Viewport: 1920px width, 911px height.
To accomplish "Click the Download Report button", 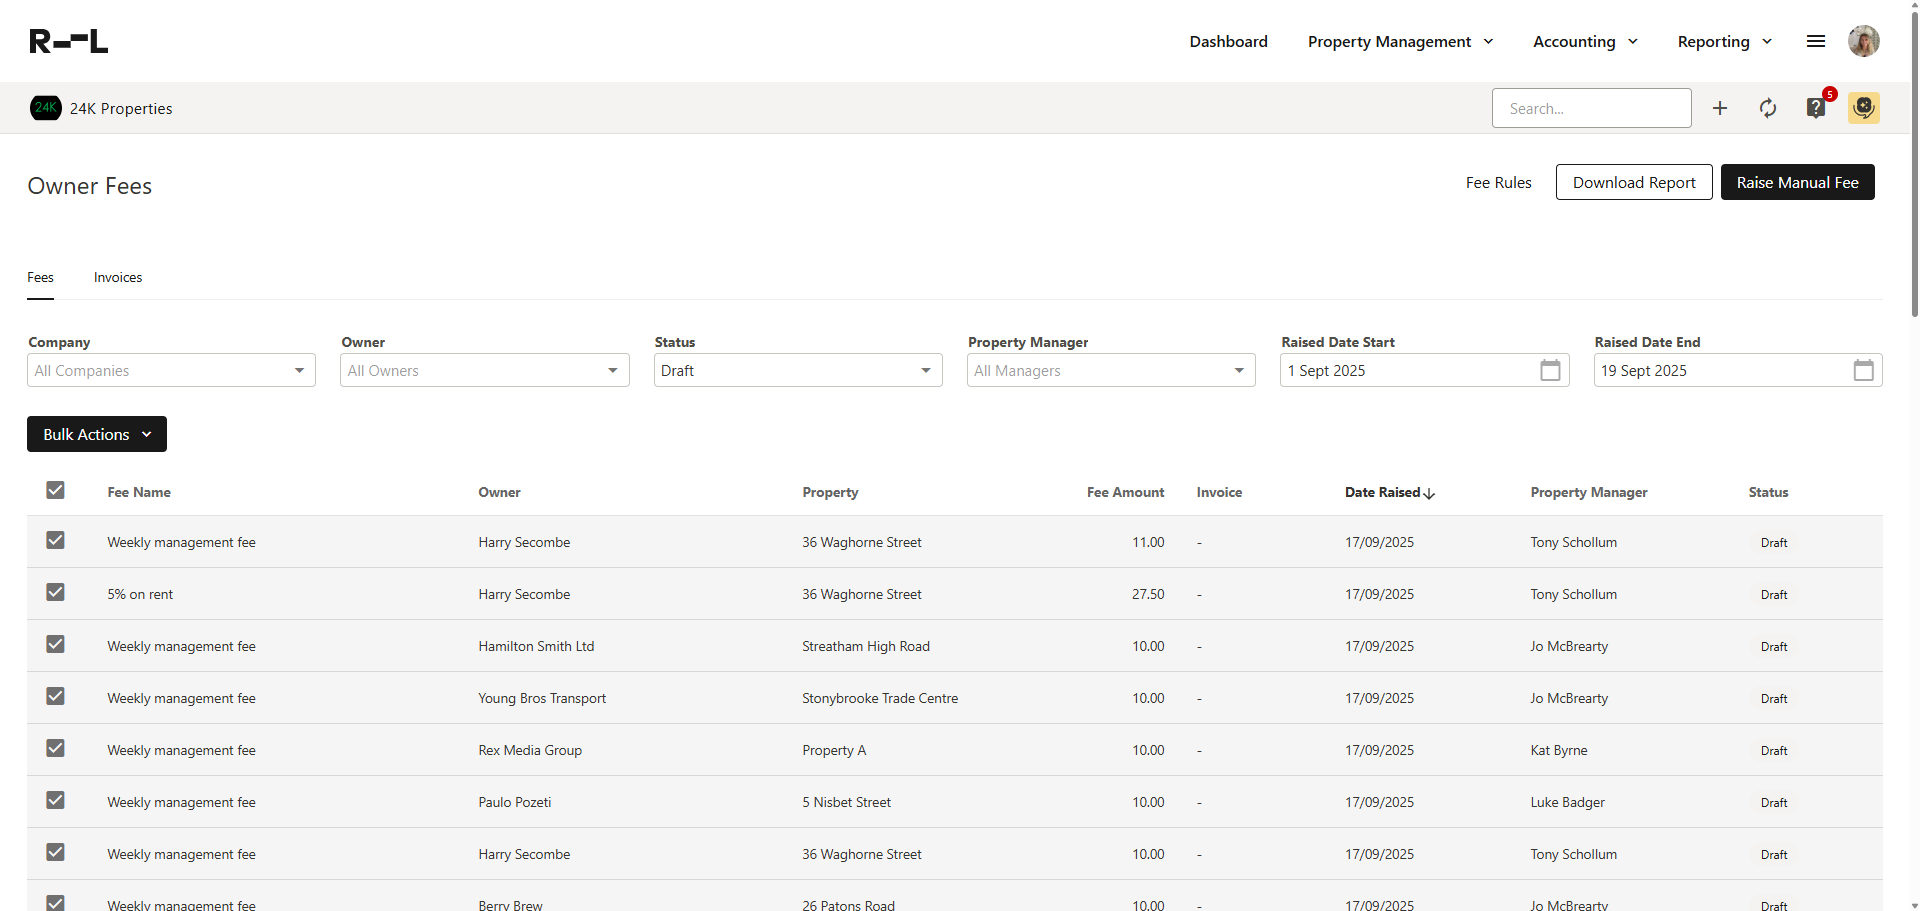I will [1634, 182].
